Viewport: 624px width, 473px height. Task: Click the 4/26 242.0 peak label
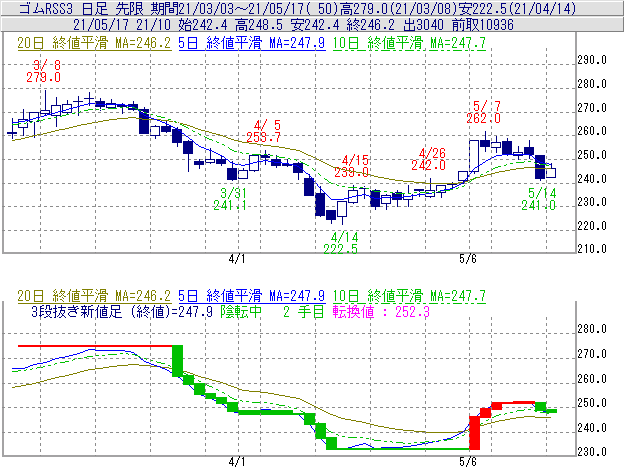coord(429,159)
